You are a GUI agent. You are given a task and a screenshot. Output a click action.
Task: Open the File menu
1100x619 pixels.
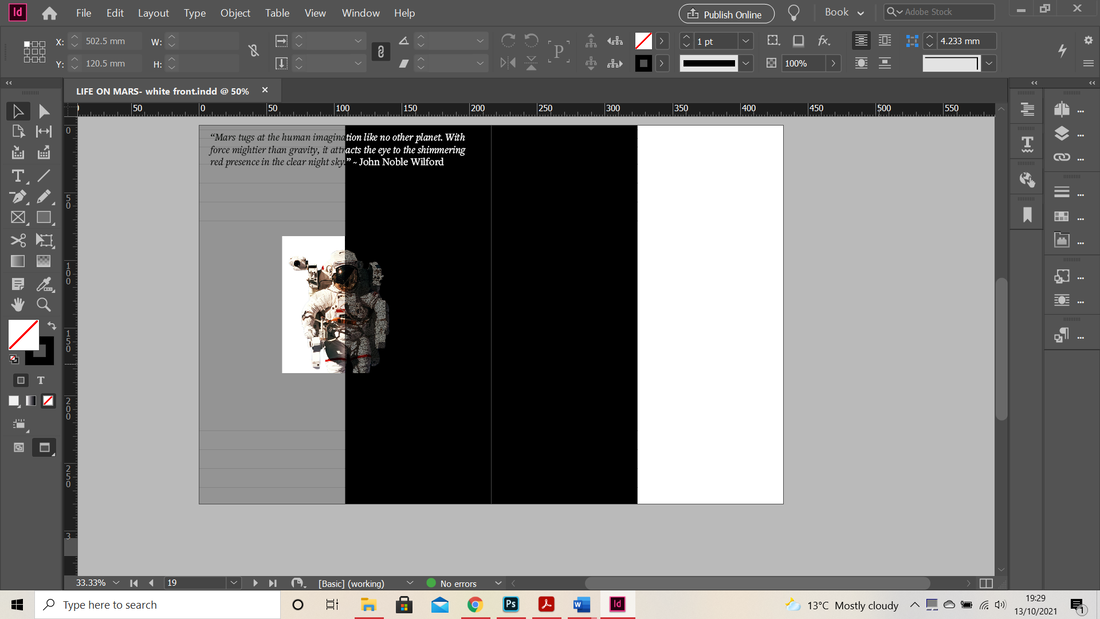[83, 13]
